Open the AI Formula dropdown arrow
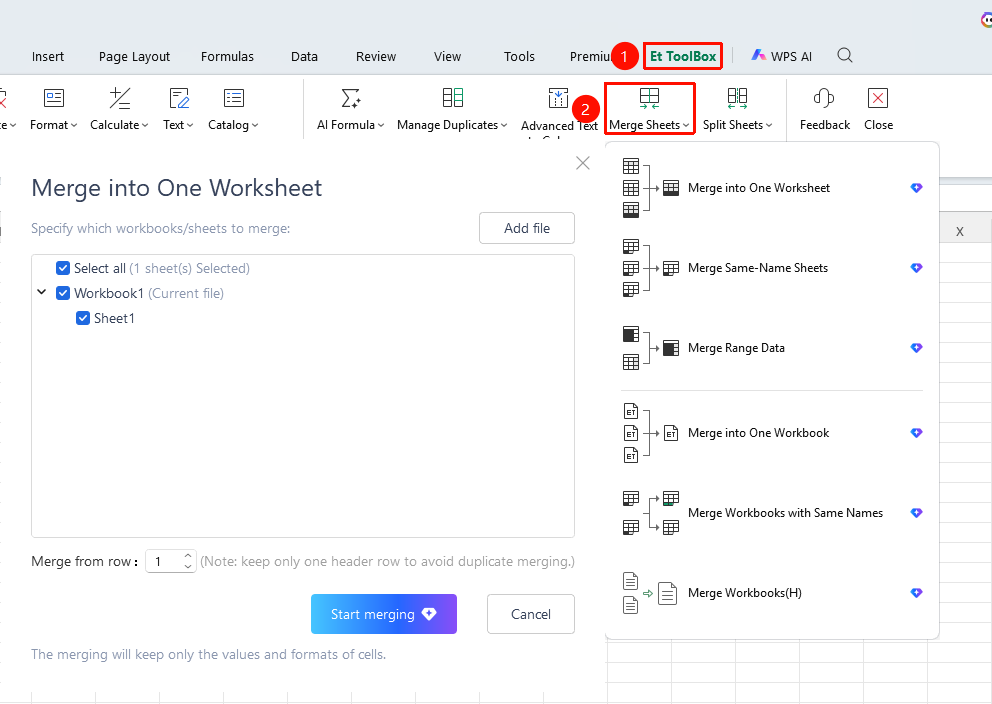 (381, 125)
